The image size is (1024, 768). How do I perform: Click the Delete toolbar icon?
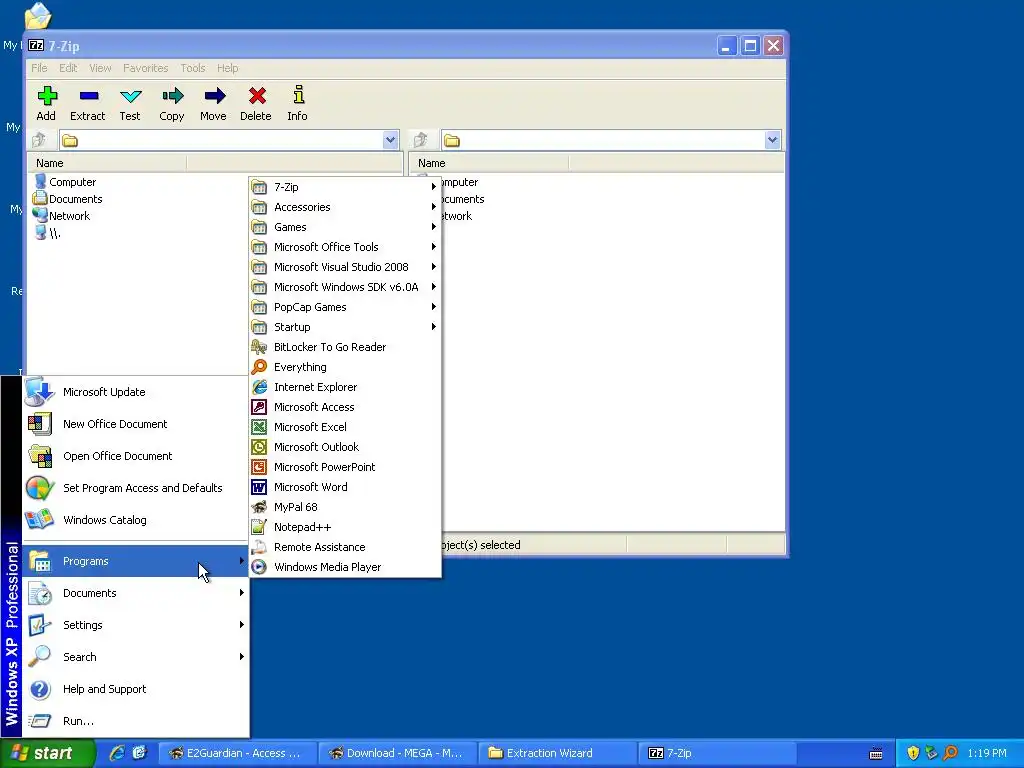(x=256, y=103)
